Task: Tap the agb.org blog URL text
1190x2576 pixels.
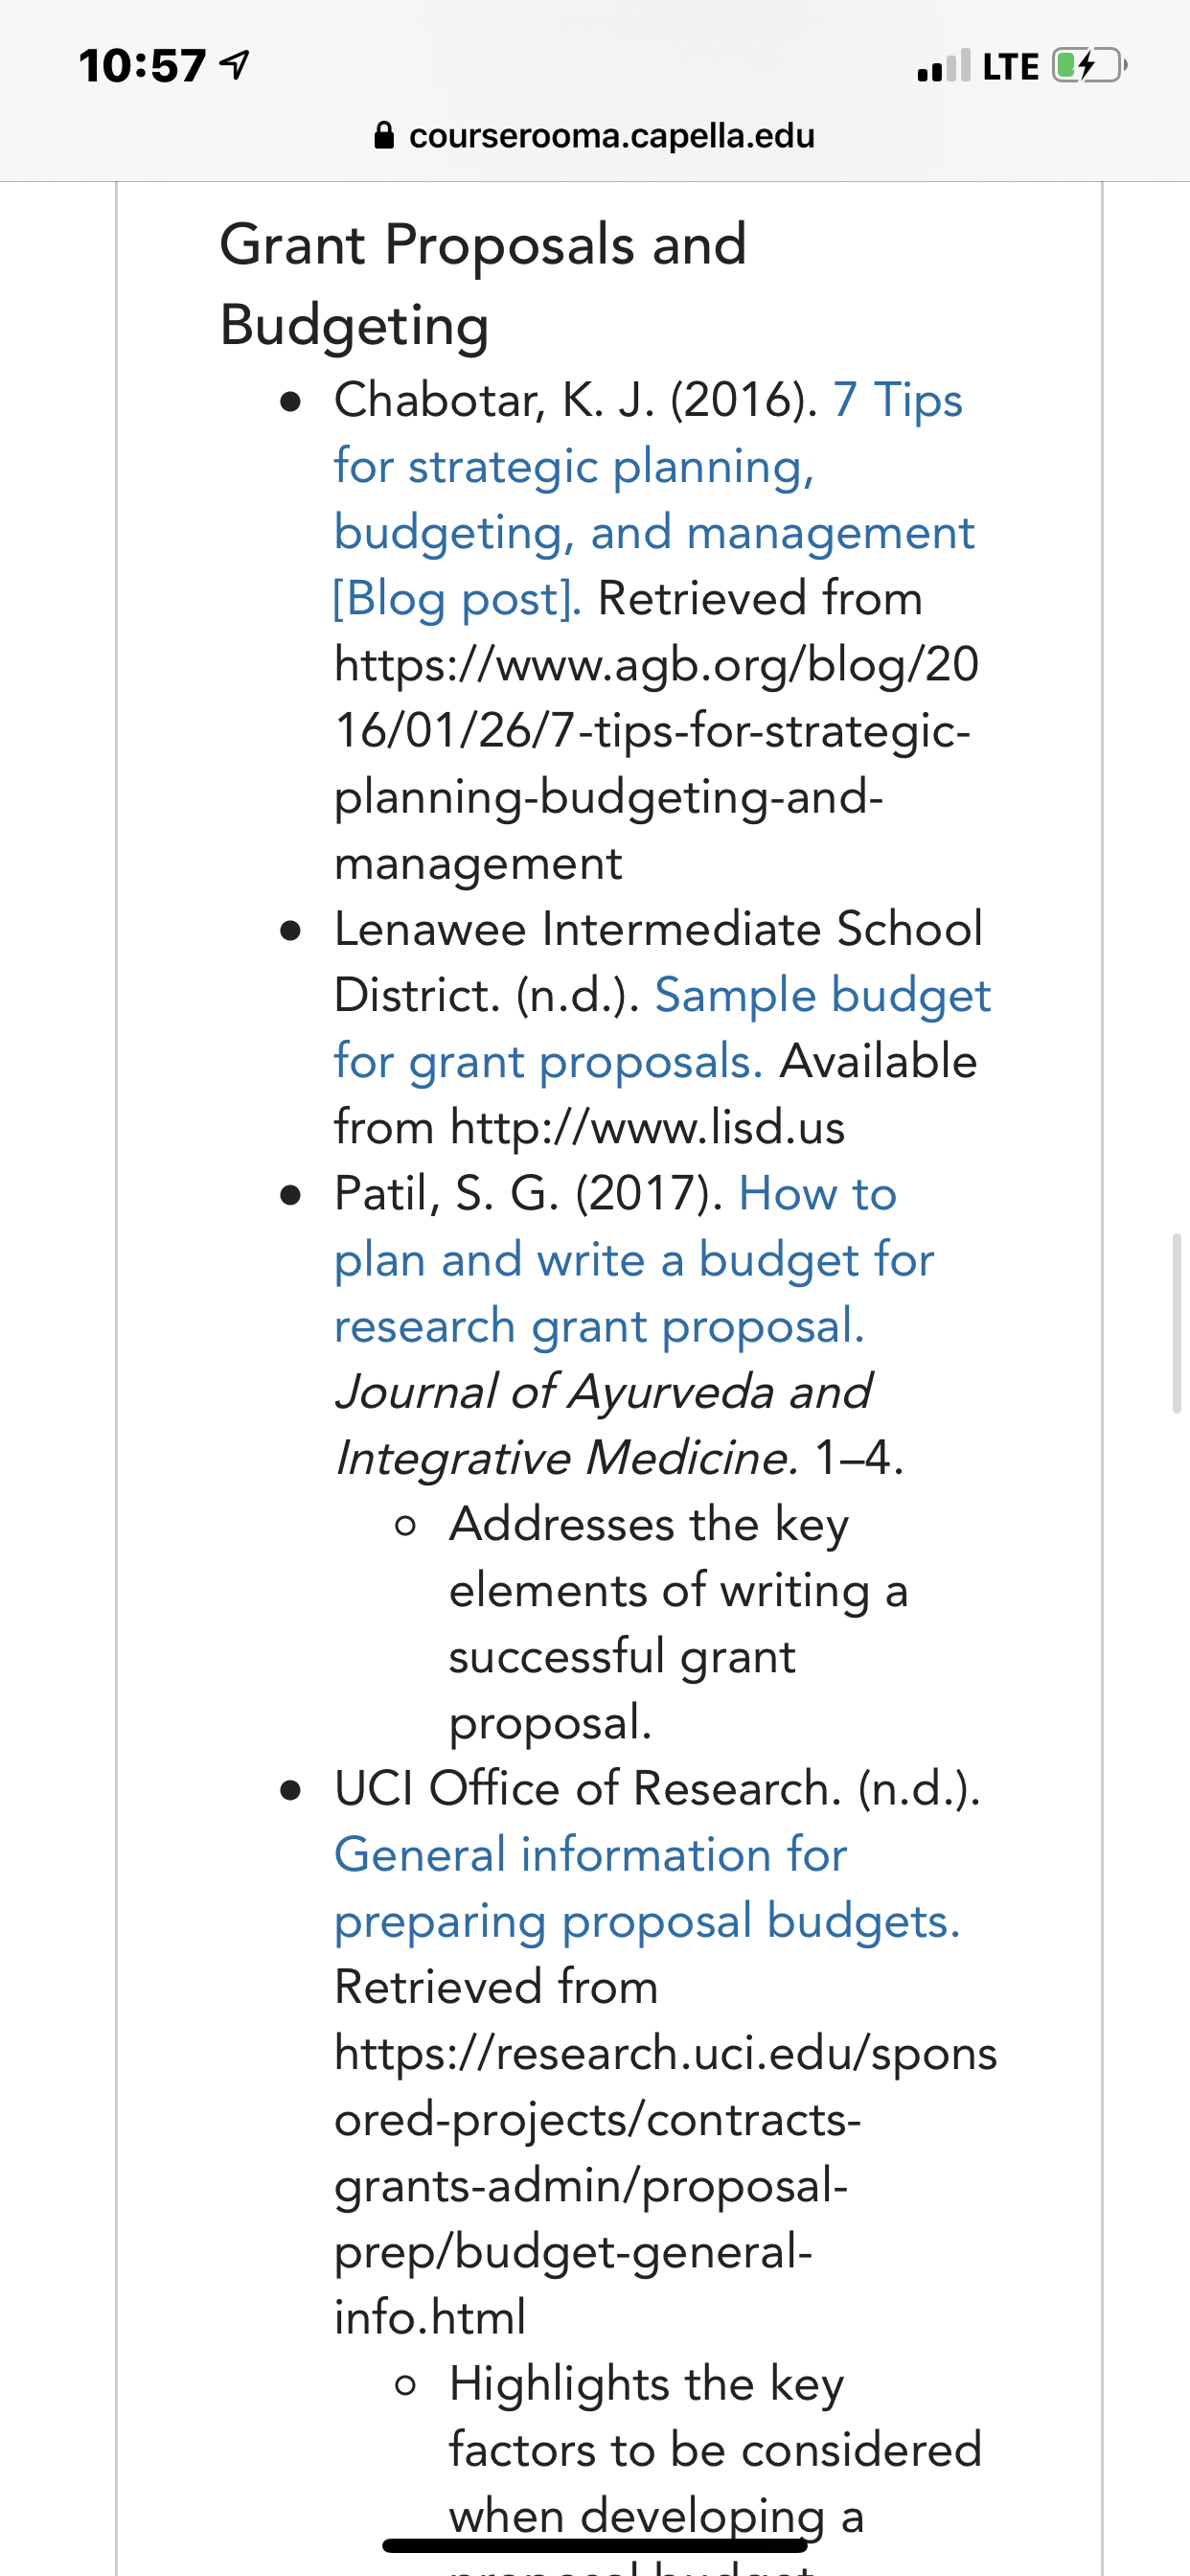Action: (656, 763)
